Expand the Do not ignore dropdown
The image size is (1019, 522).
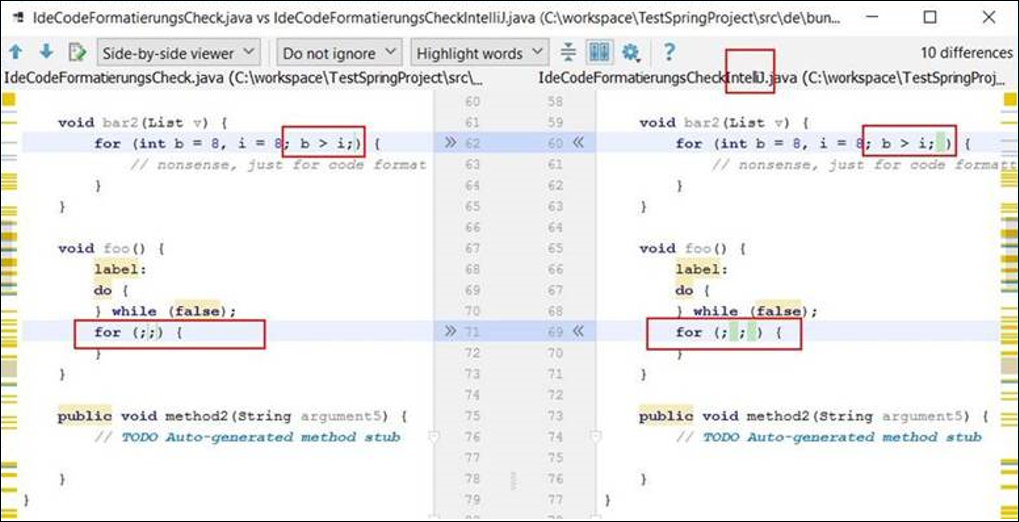[x=339, y=52]
